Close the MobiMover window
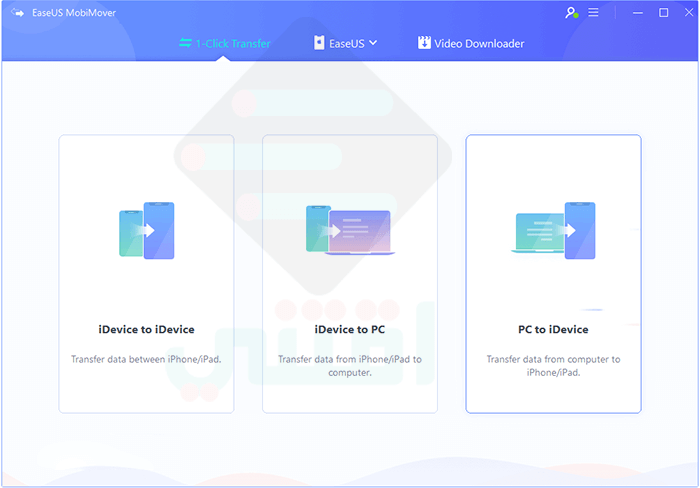Viewport: 700px width, 488px height. [689, 13]
